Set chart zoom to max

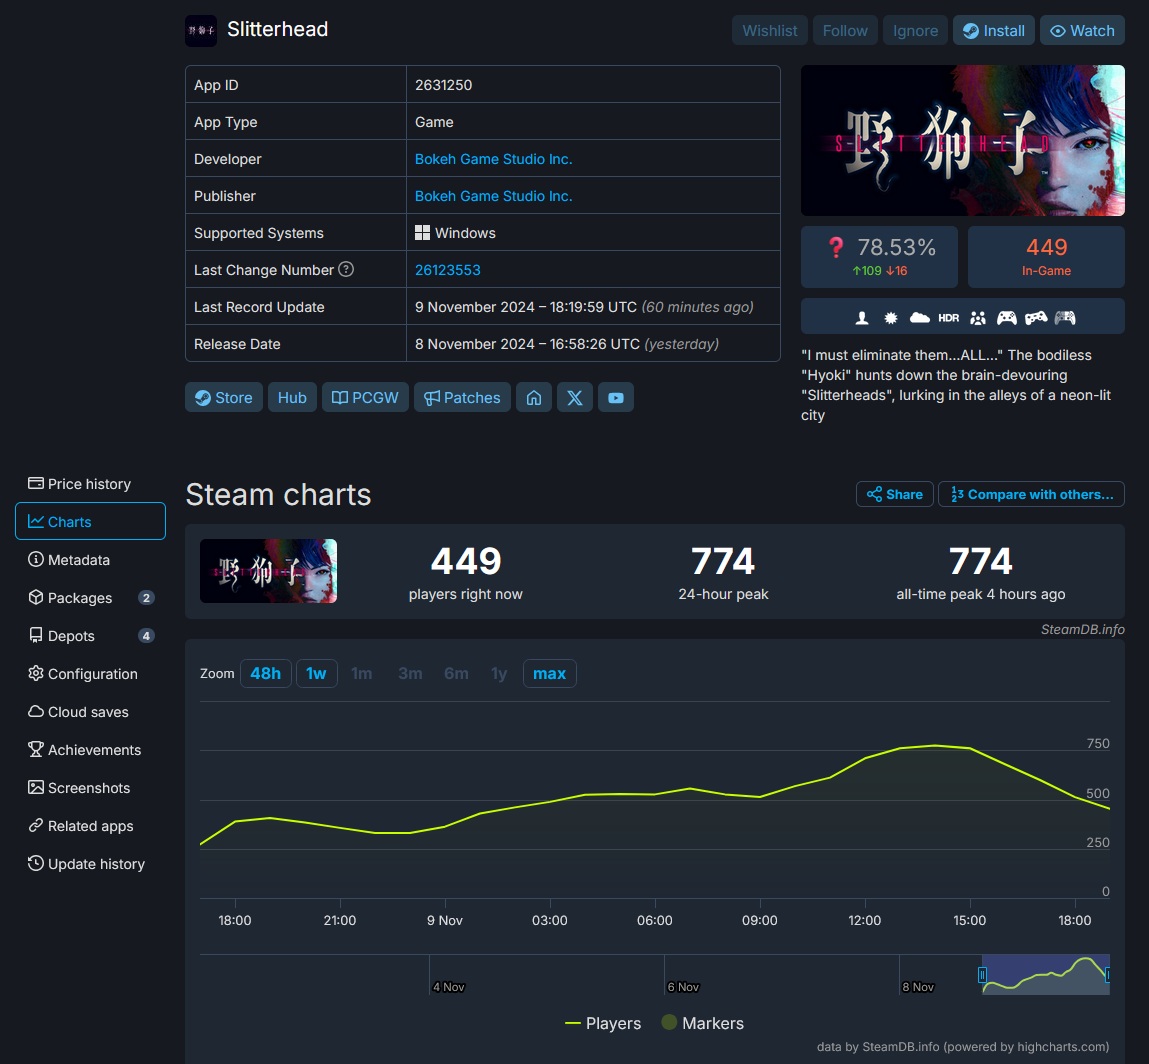tap(550, 673)
